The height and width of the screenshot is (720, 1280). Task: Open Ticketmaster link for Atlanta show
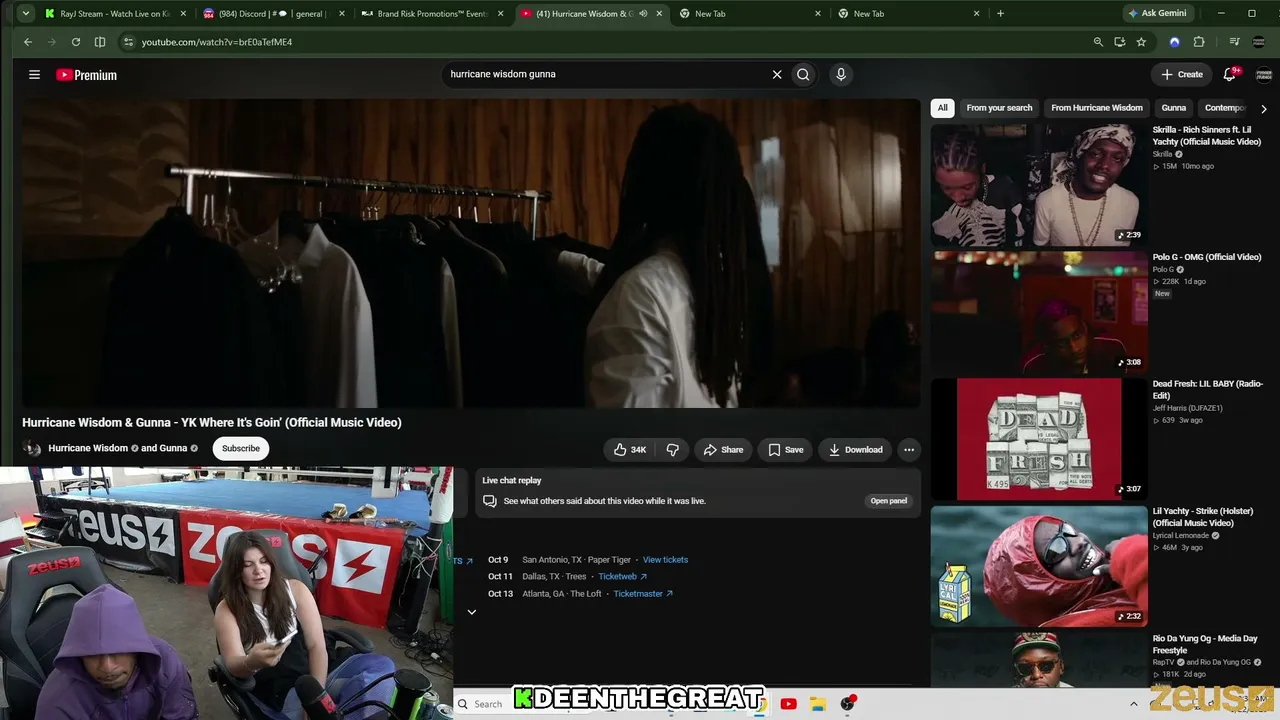coord(643,594)
